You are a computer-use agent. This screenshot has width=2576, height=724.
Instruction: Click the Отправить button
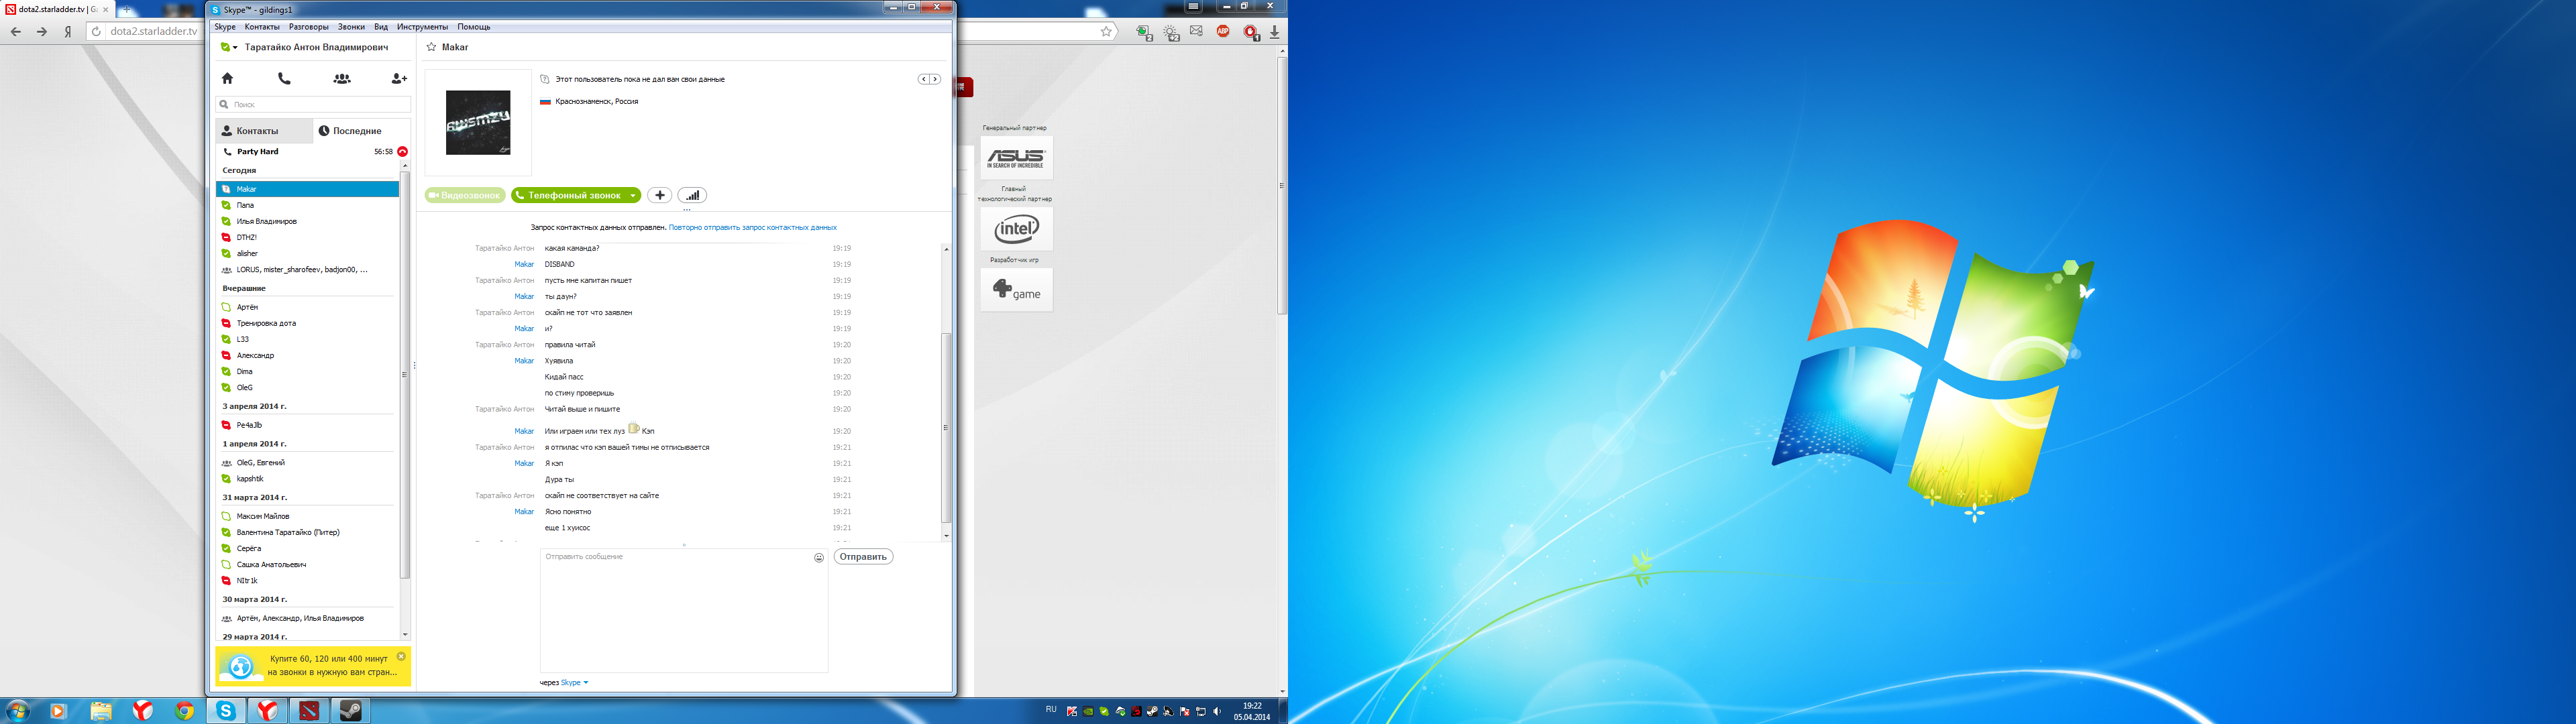(863, 557)
